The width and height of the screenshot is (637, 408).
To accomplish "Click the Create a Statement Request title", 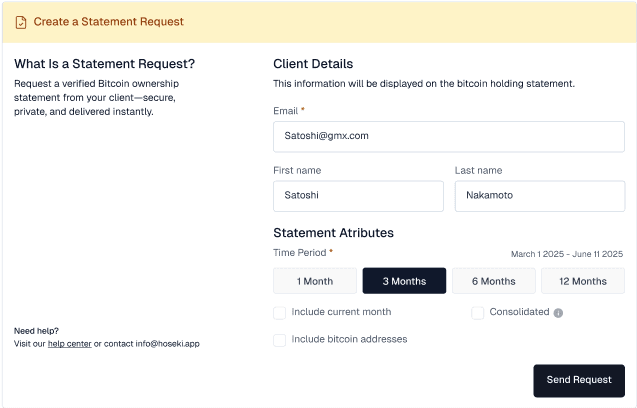I will [108, 21].
